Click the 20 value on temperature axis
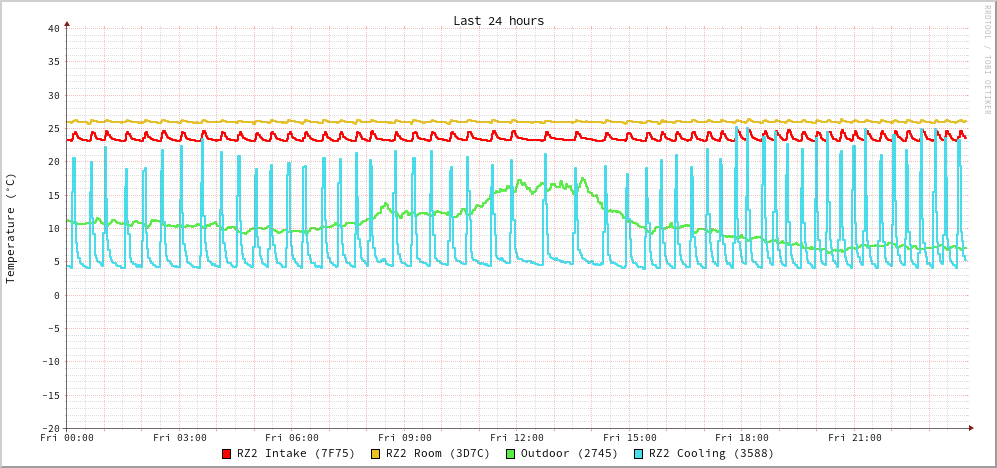This screenshot has width=997, height=468. tap(53, 162)
